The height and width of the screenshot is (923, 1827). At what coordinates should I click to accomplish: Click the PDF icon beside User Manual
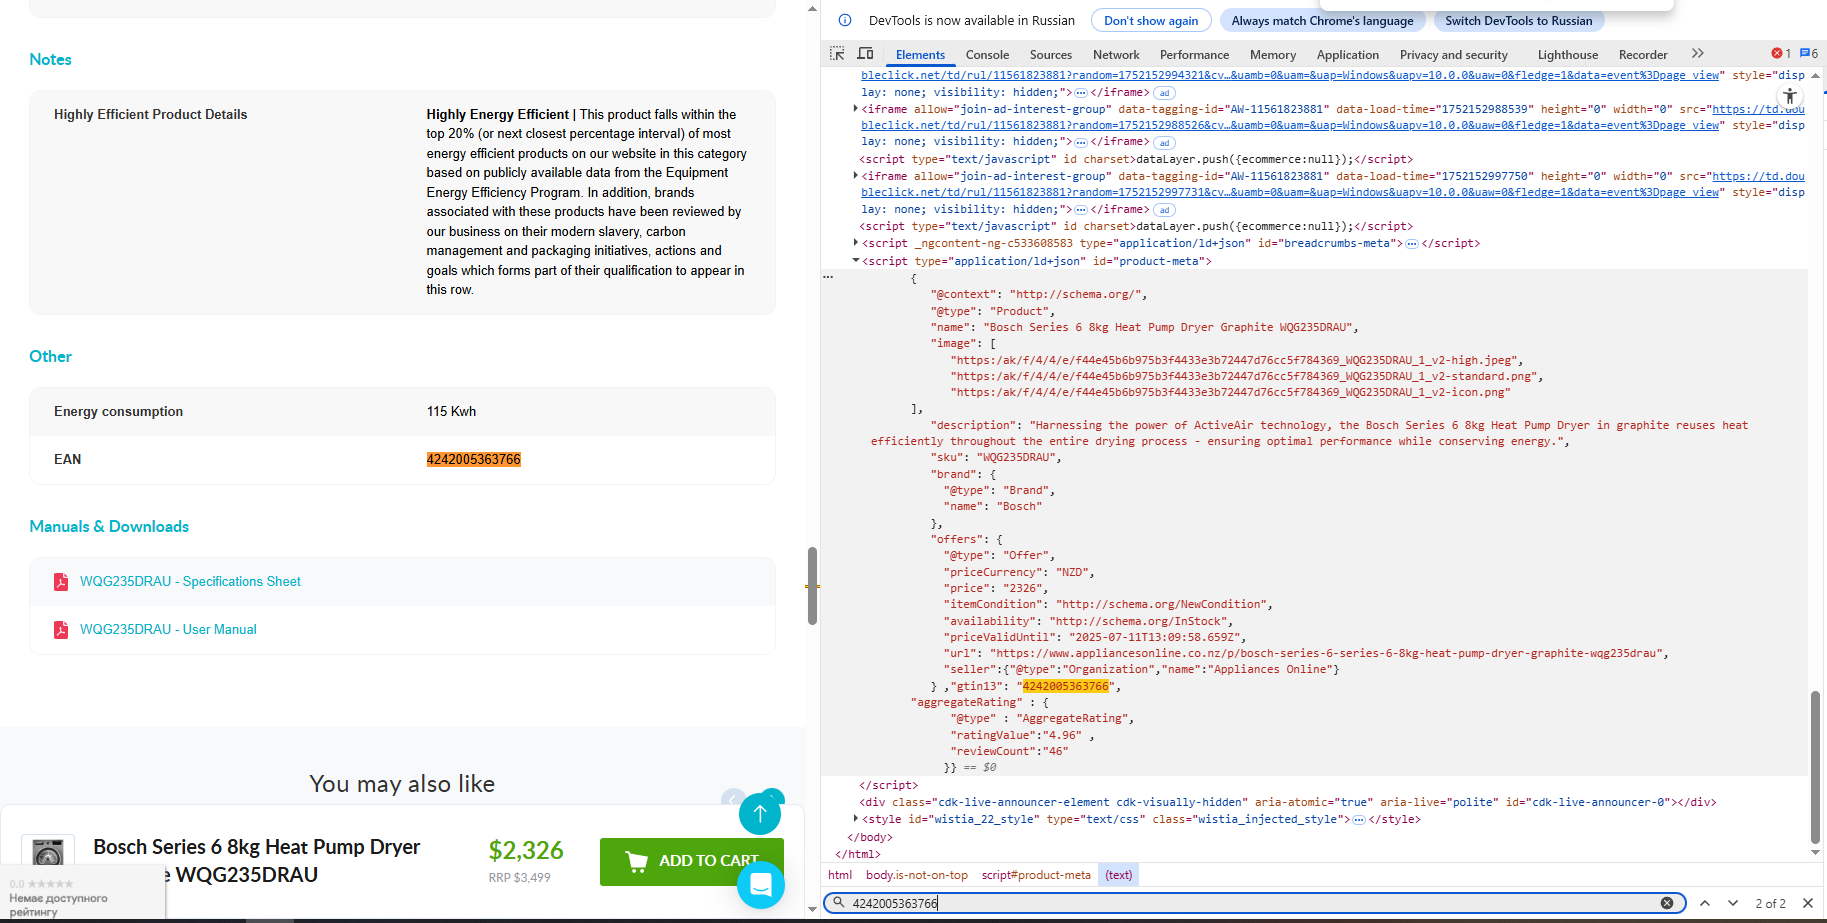coord(61,630)
